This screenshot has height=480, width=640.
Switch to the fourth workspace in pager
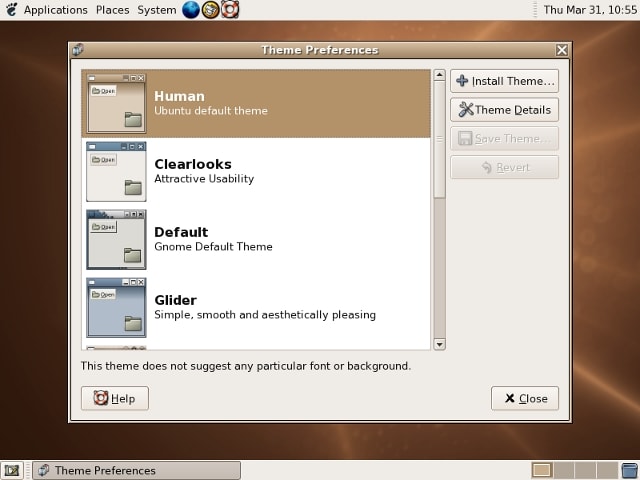[607, 471]
